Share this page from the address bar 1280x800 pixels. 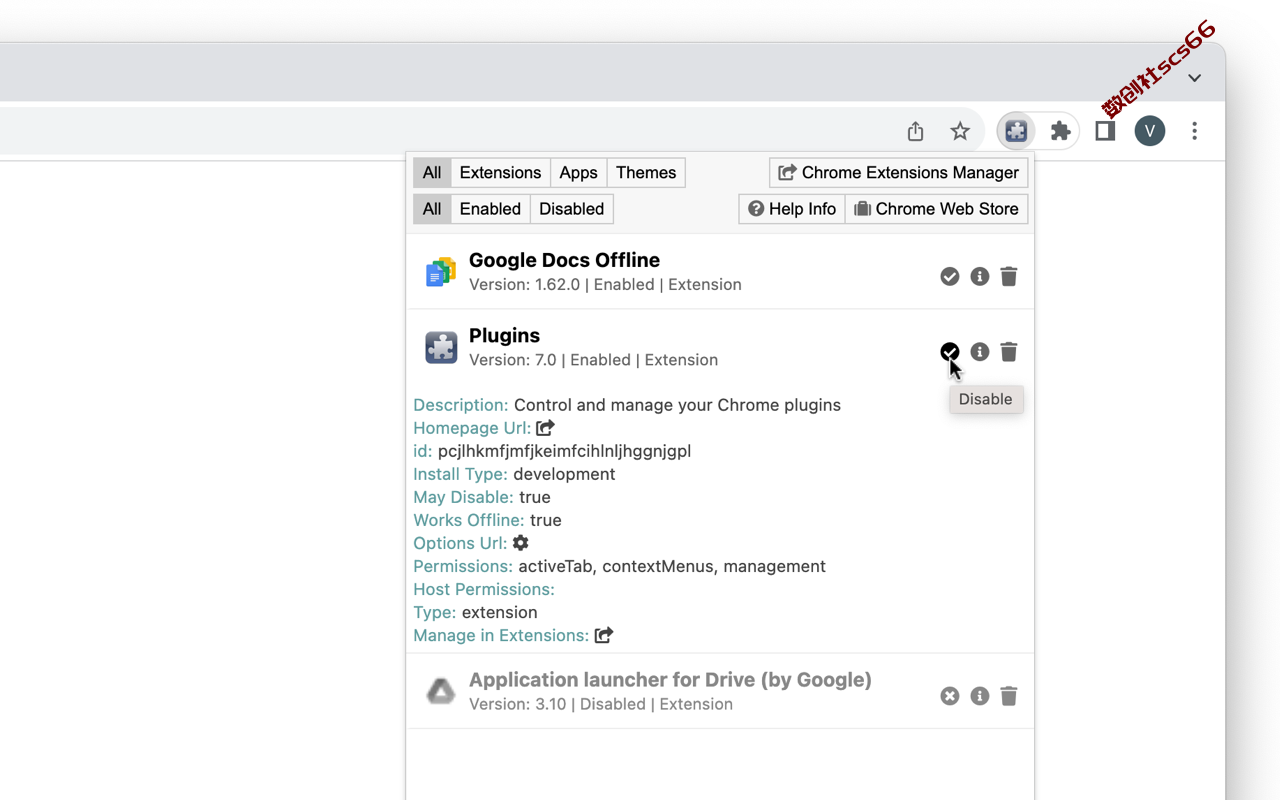click(x=916, y=131)
